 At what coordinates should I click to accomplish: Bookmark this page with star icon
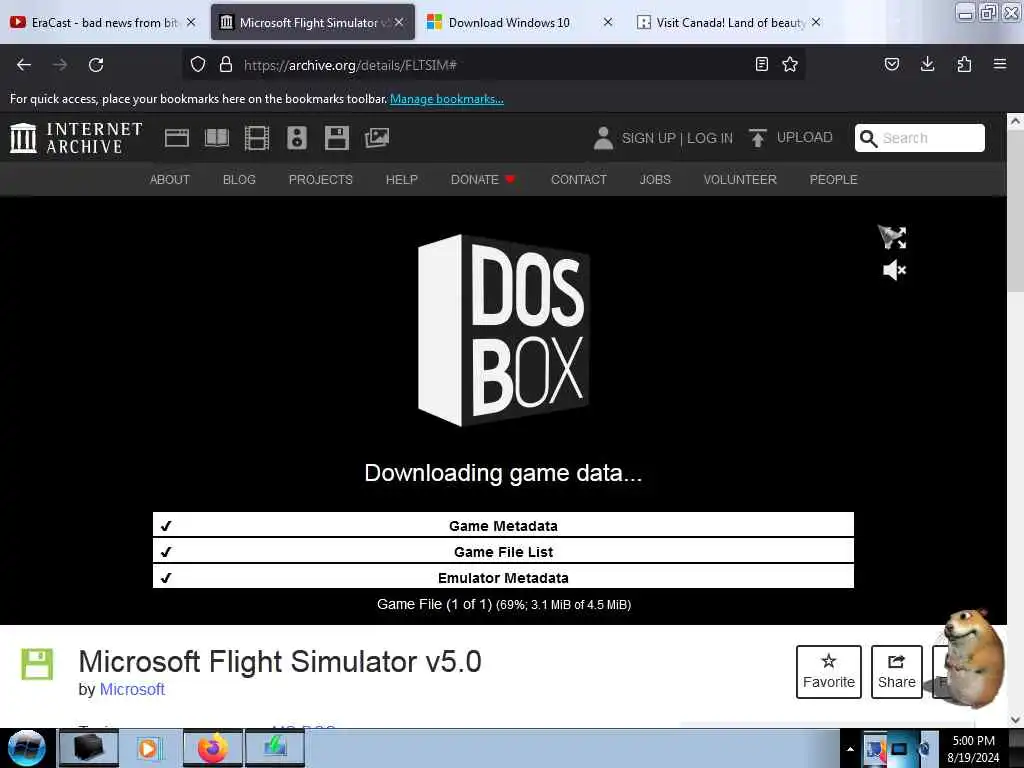coord(790,64)
